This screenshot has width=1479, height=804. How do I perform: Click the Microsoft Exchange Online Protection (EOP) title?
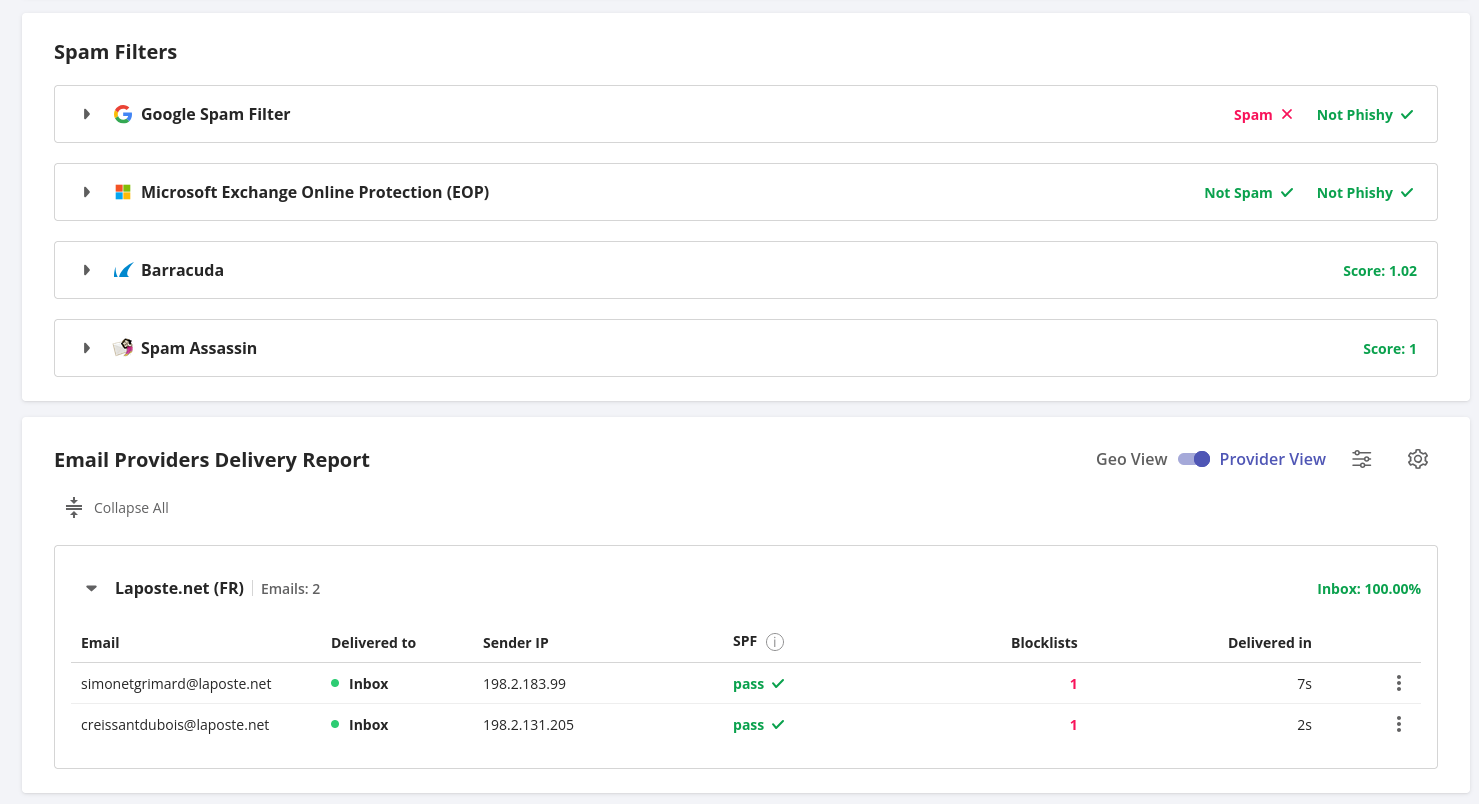(x=315, y=192)
